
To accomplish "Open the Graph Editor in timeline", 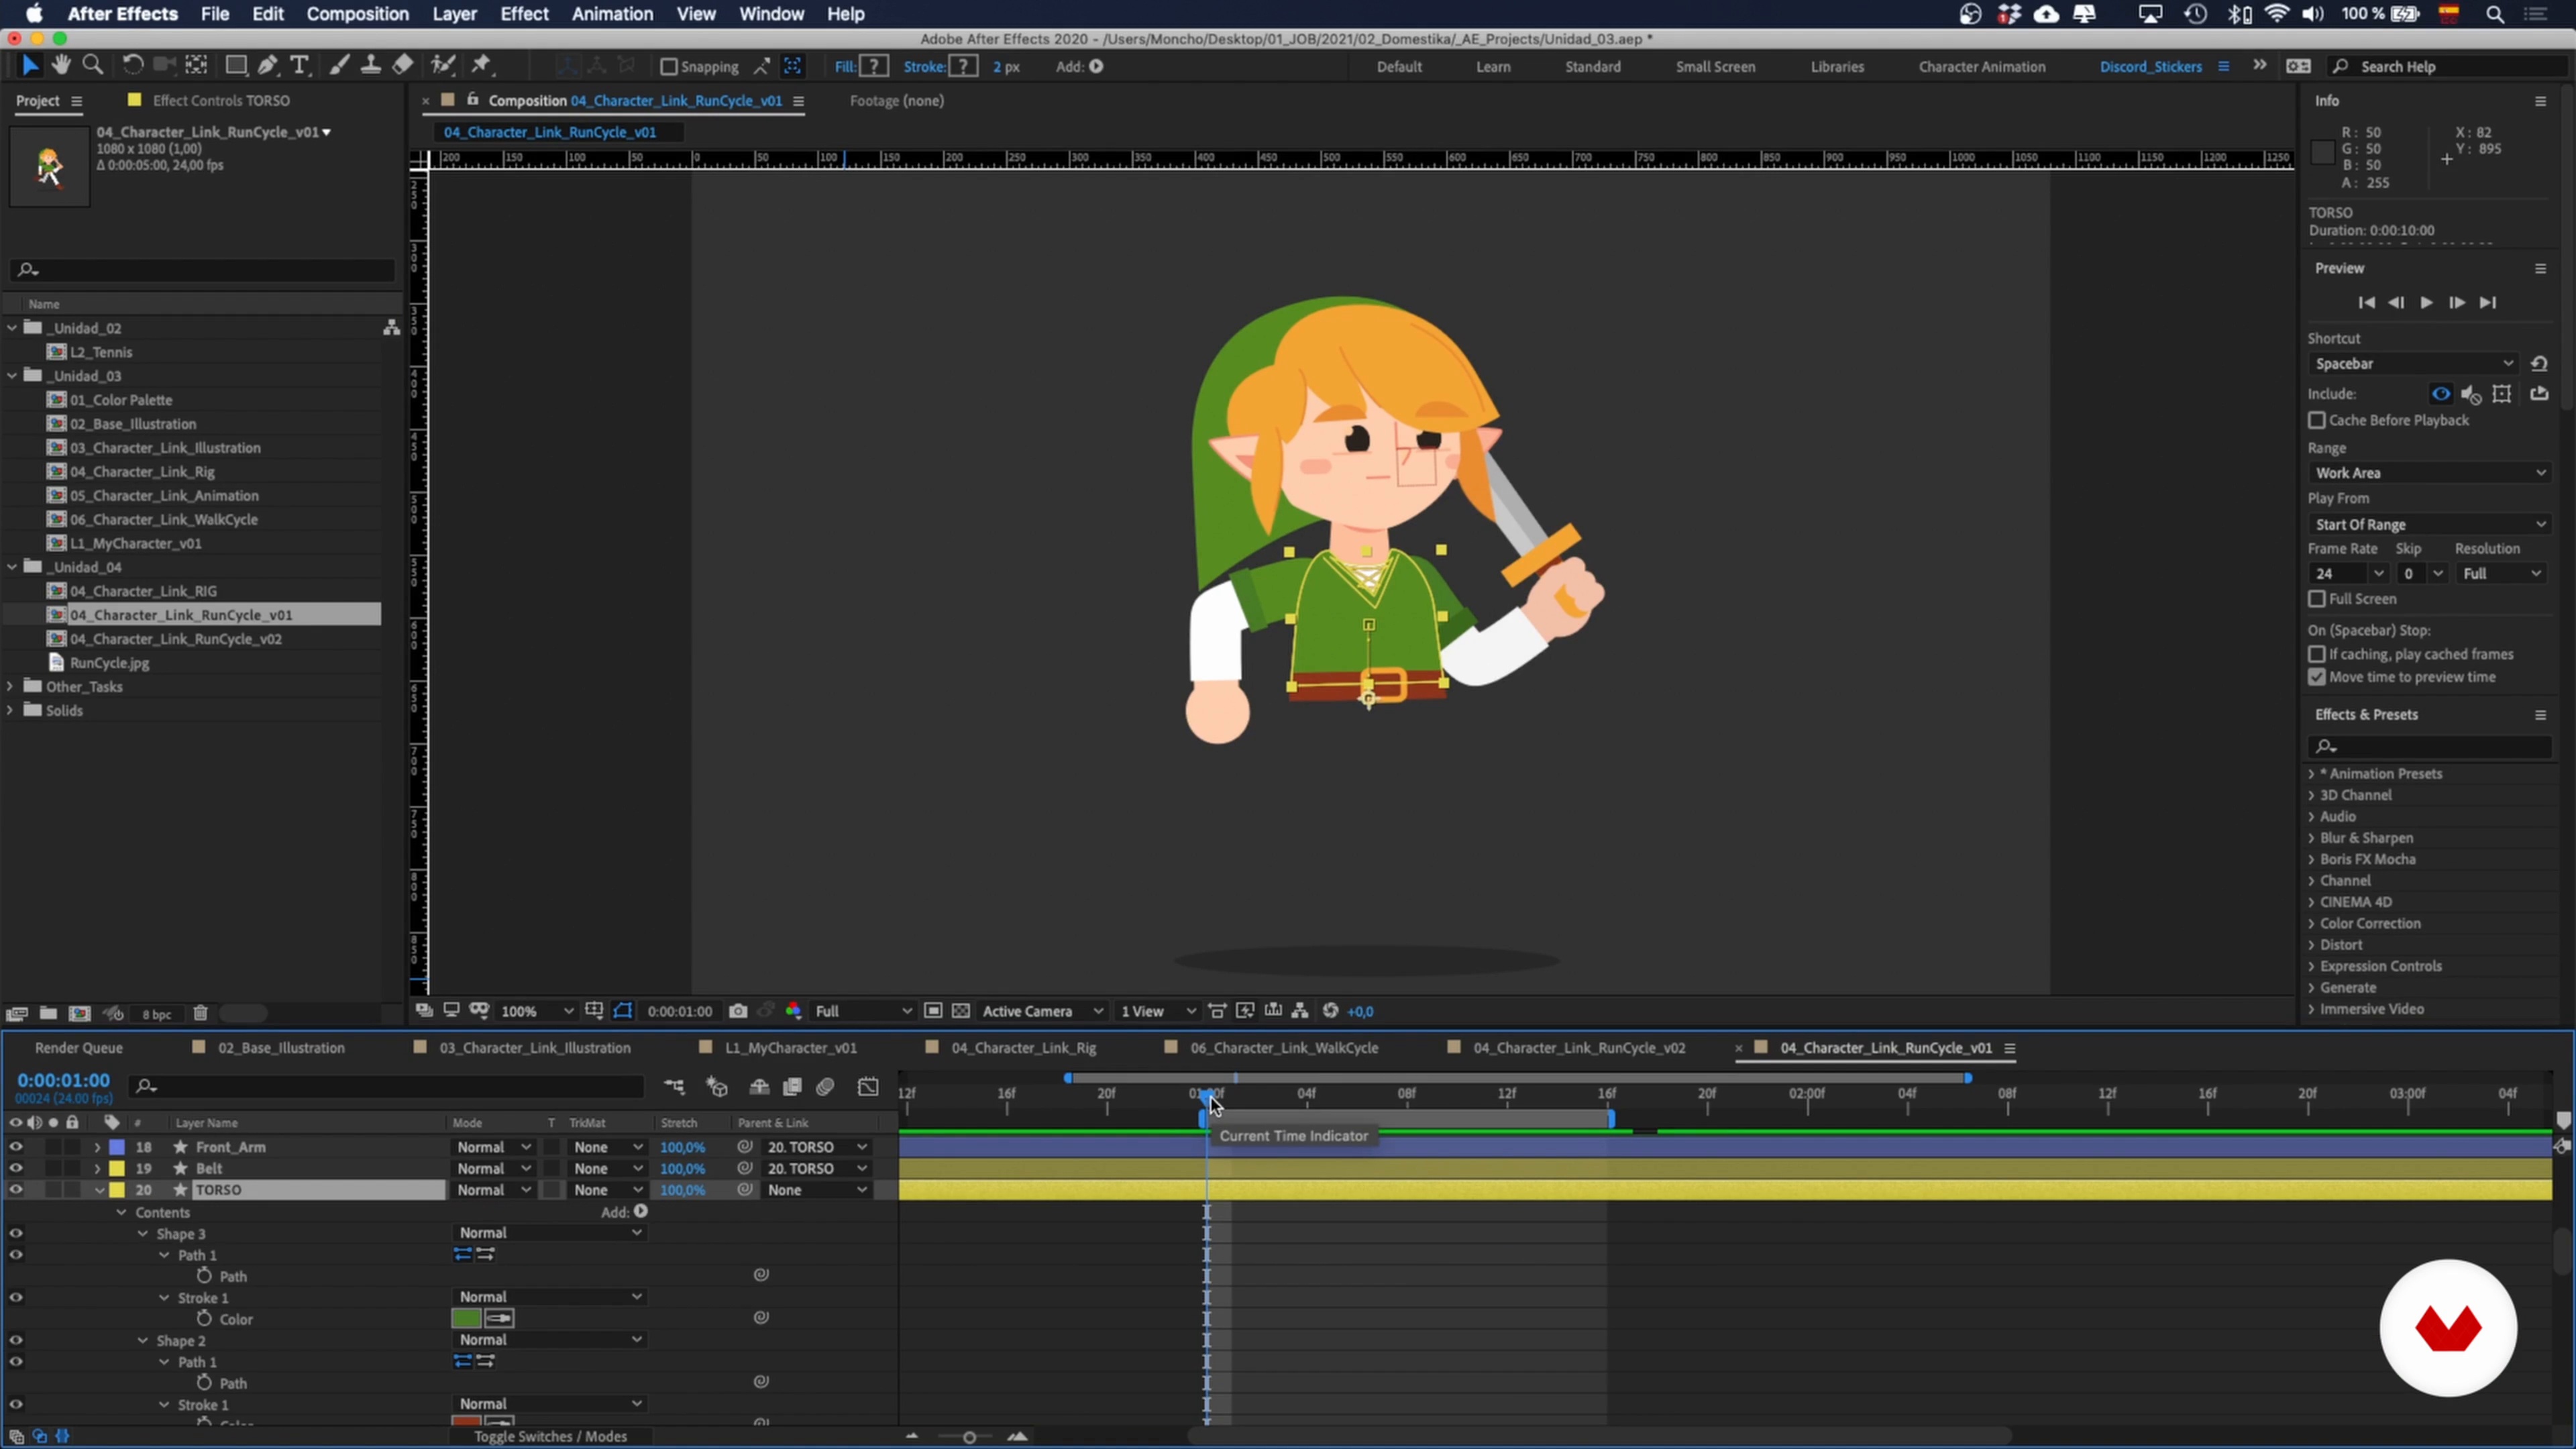I will tap(868, 1087).
